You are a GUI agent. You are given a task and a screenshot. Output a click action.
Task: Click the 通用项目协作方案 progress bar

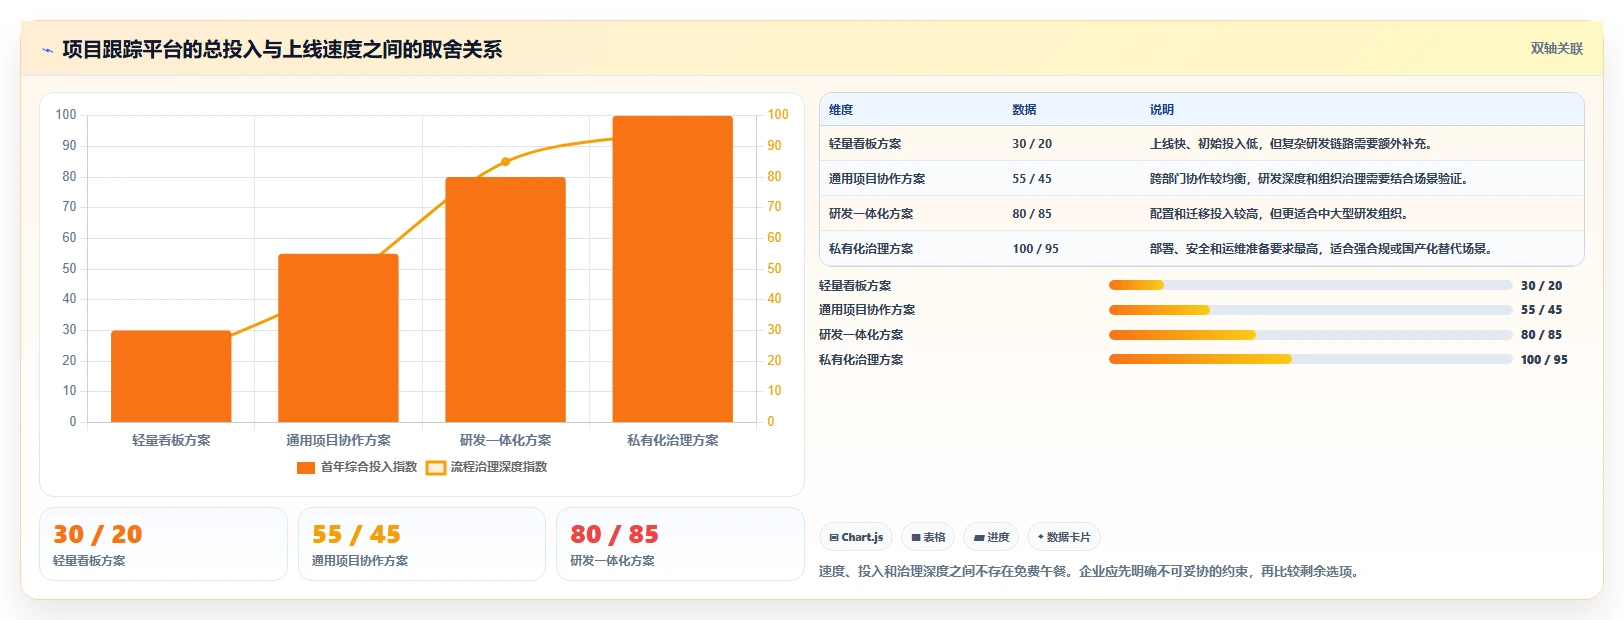coord(1310,310)
